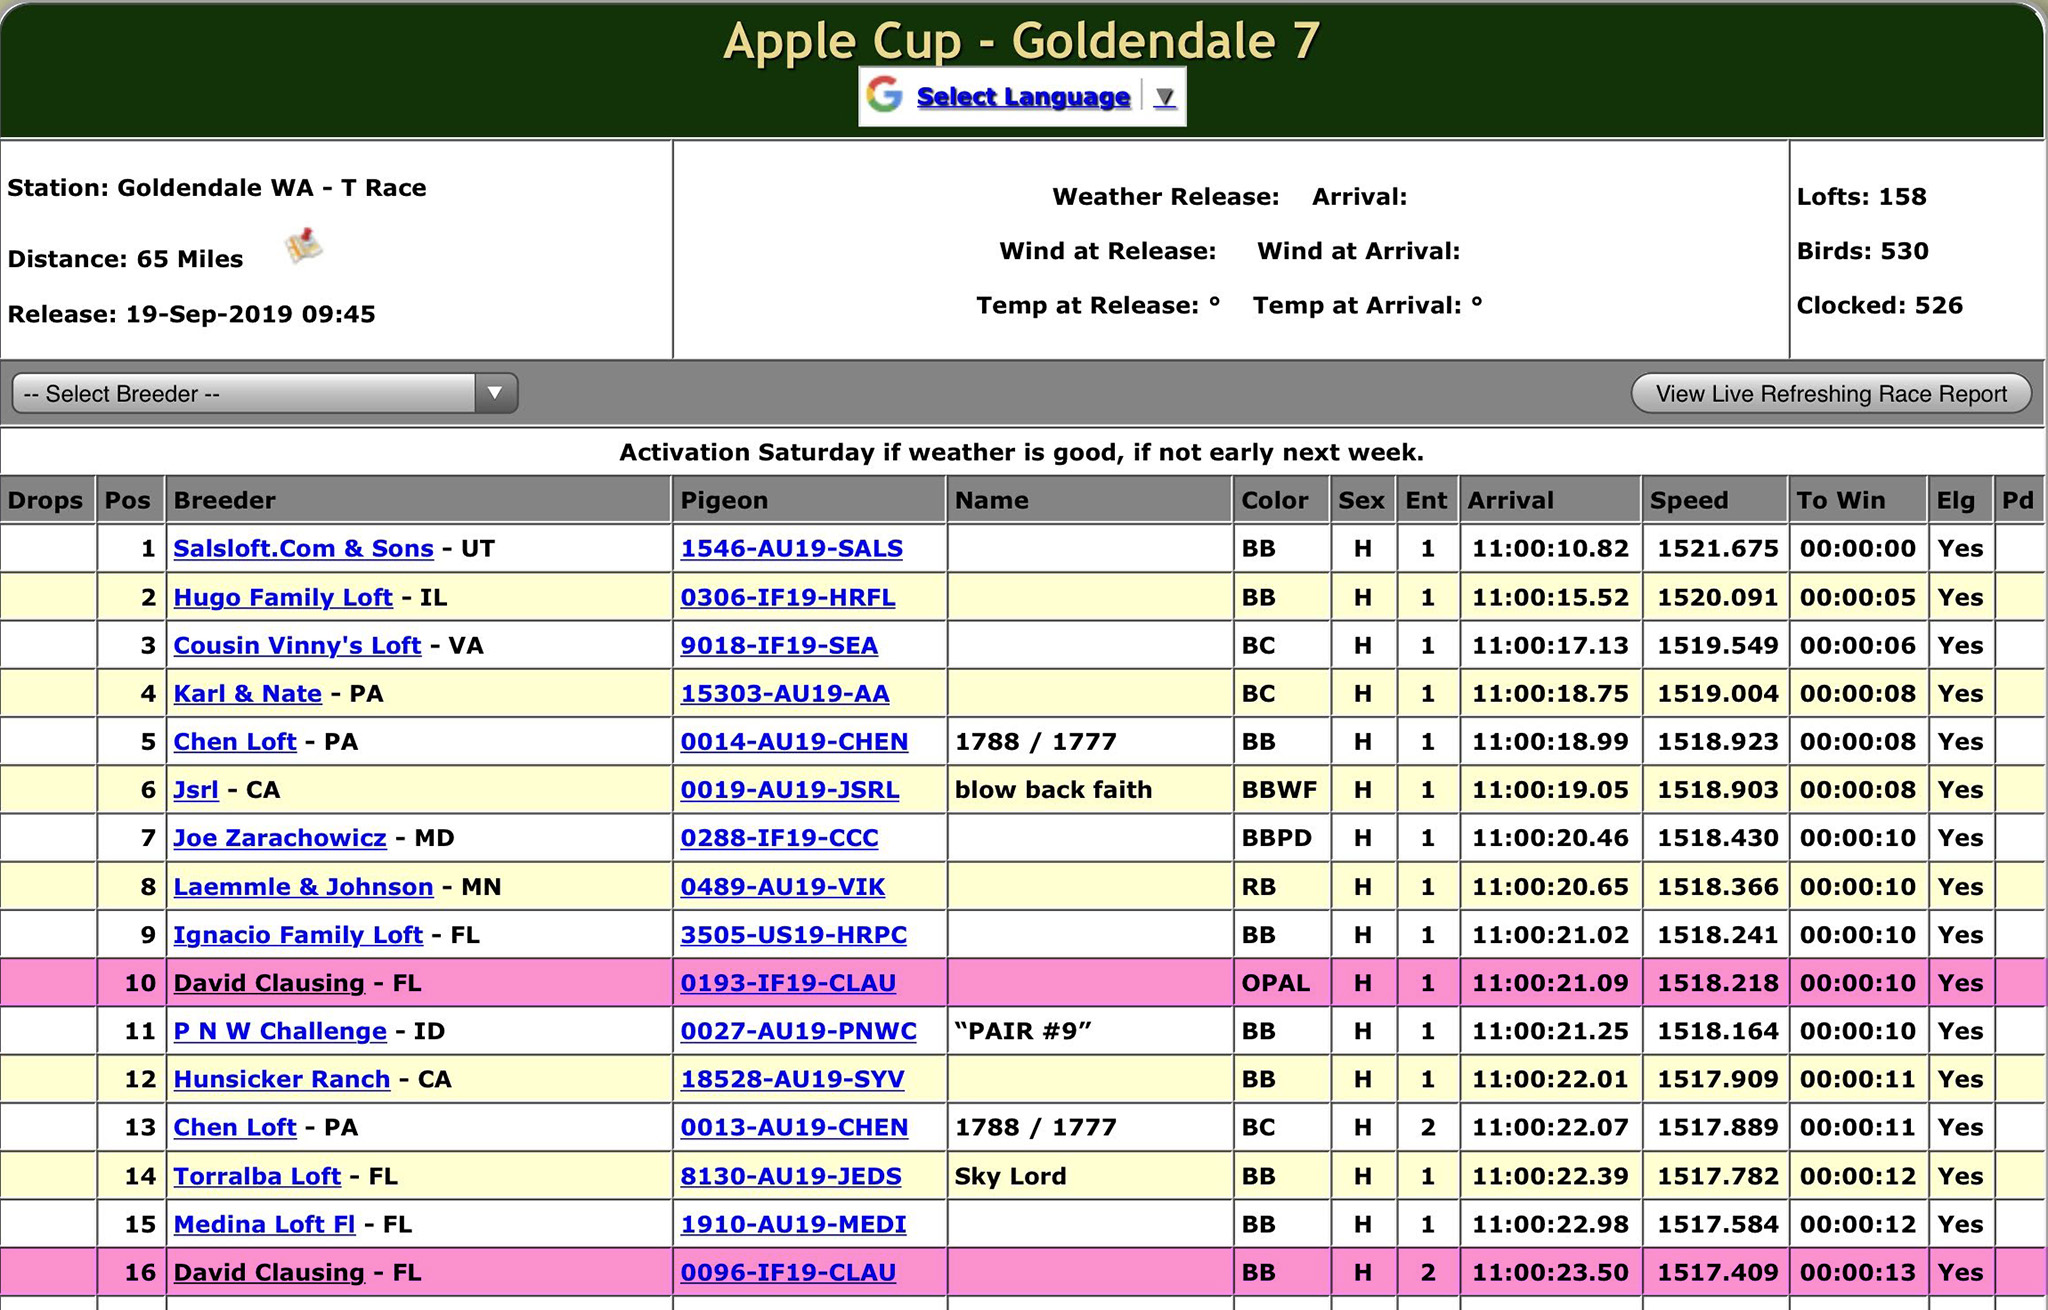Expand the Select Breeder combo box
The image size is (2048, 1310).
pos(245,393)
